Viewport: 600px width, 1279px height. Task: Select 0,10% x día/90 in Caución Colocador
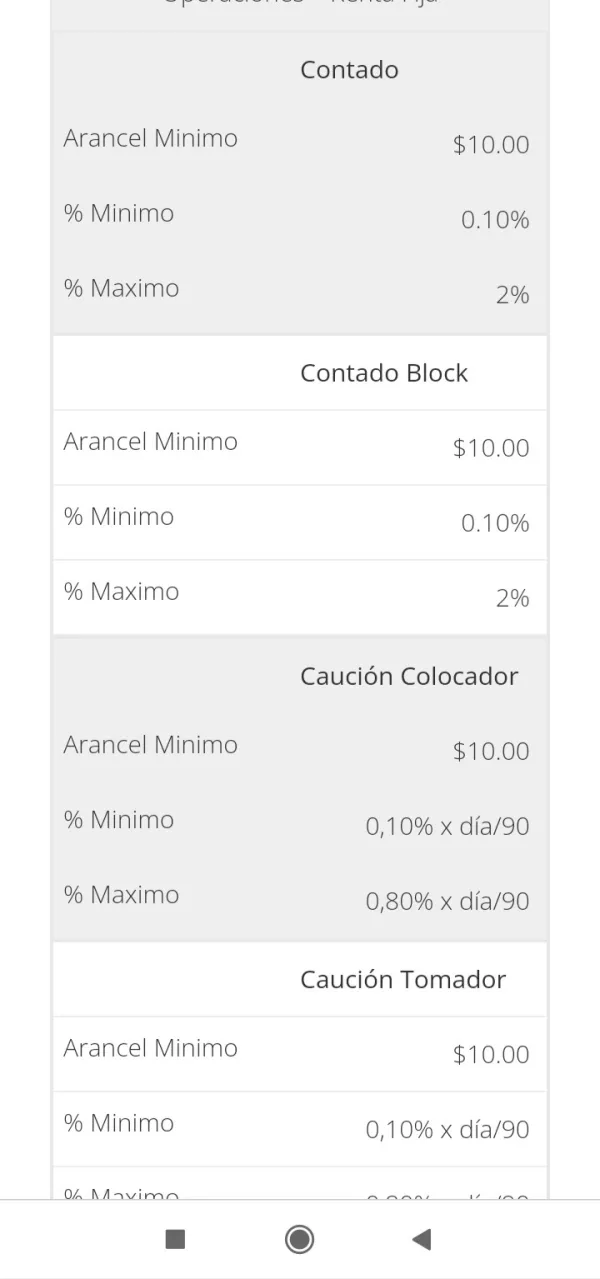coord(447,826)
